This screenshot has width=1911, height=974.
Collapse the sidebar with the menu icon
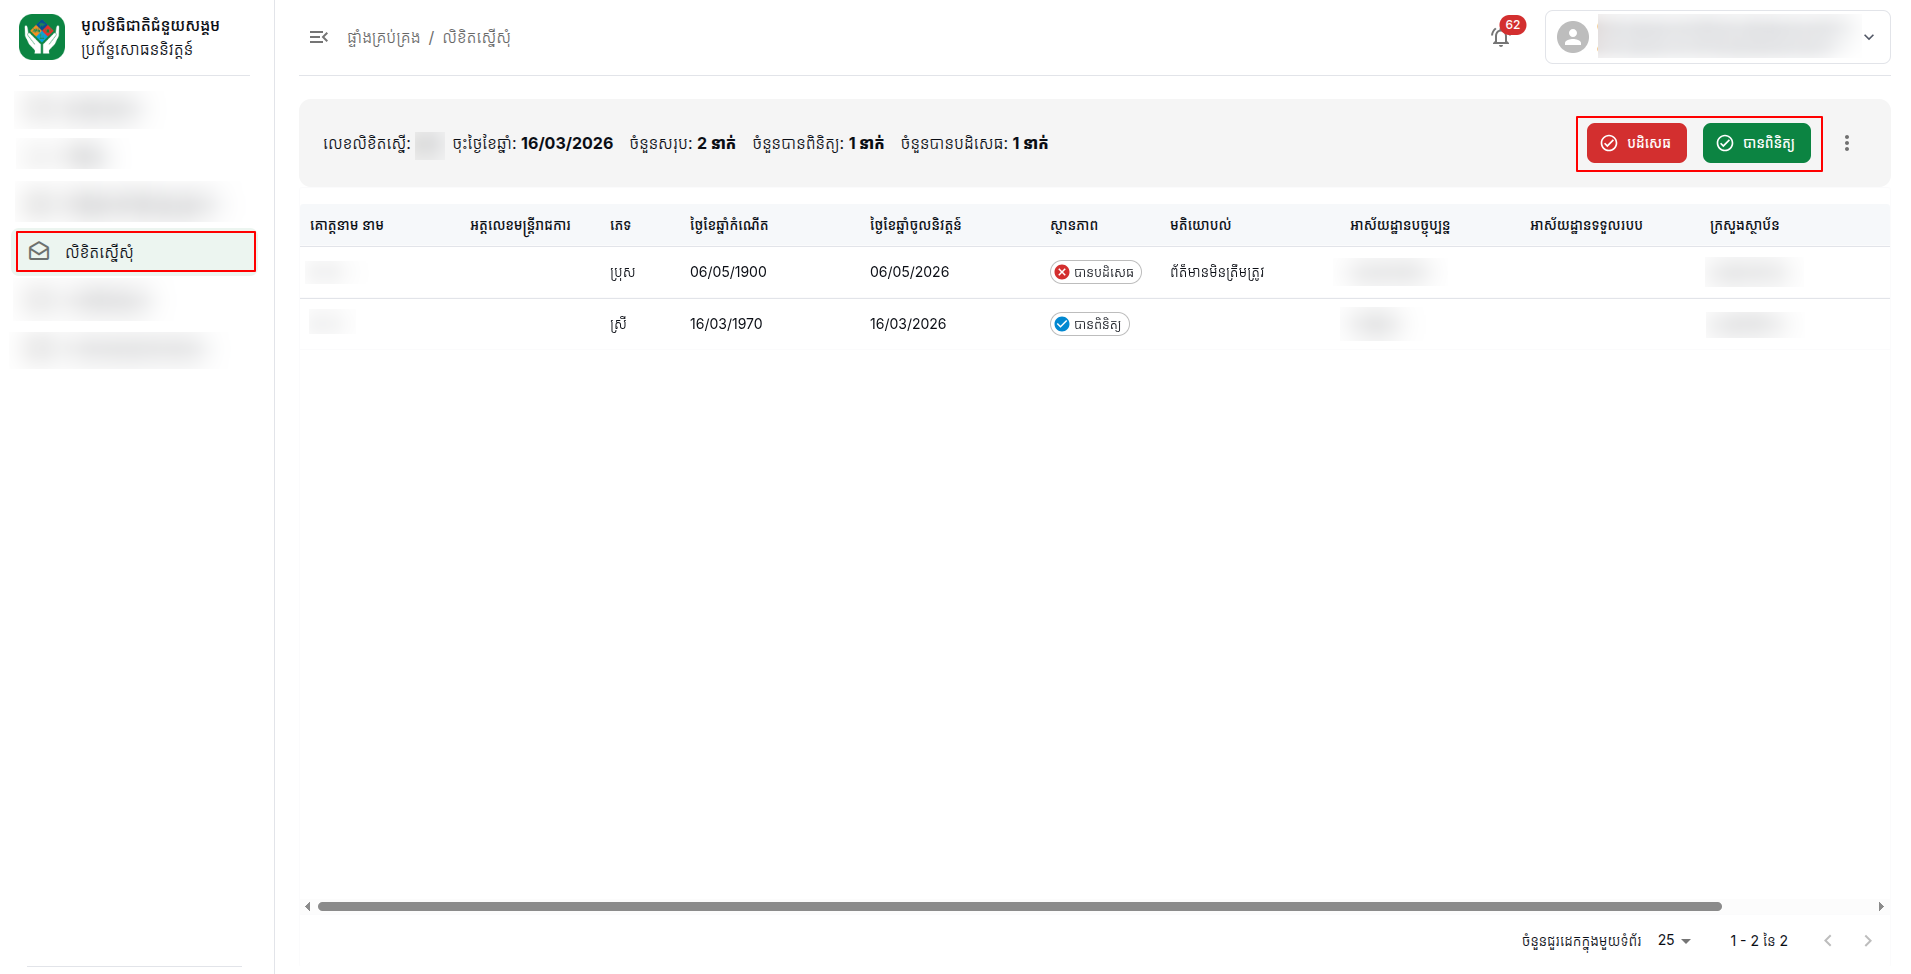(x=319, y=37)
